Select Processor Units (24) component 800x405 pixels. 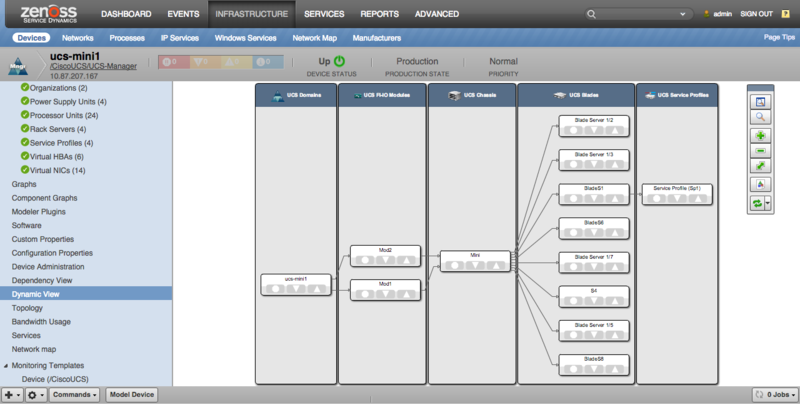tap(64, 115)
